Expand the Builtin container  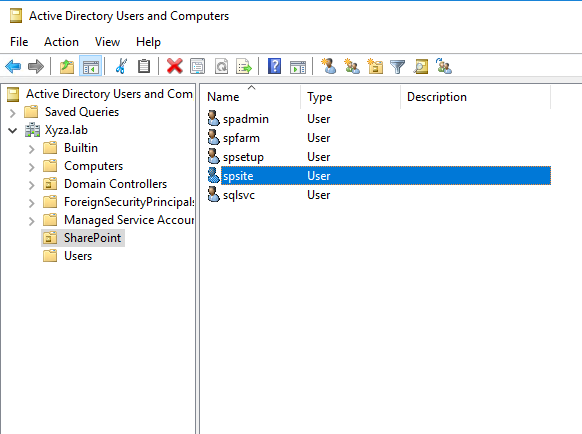pyautogui.click(x=32, y=149)
